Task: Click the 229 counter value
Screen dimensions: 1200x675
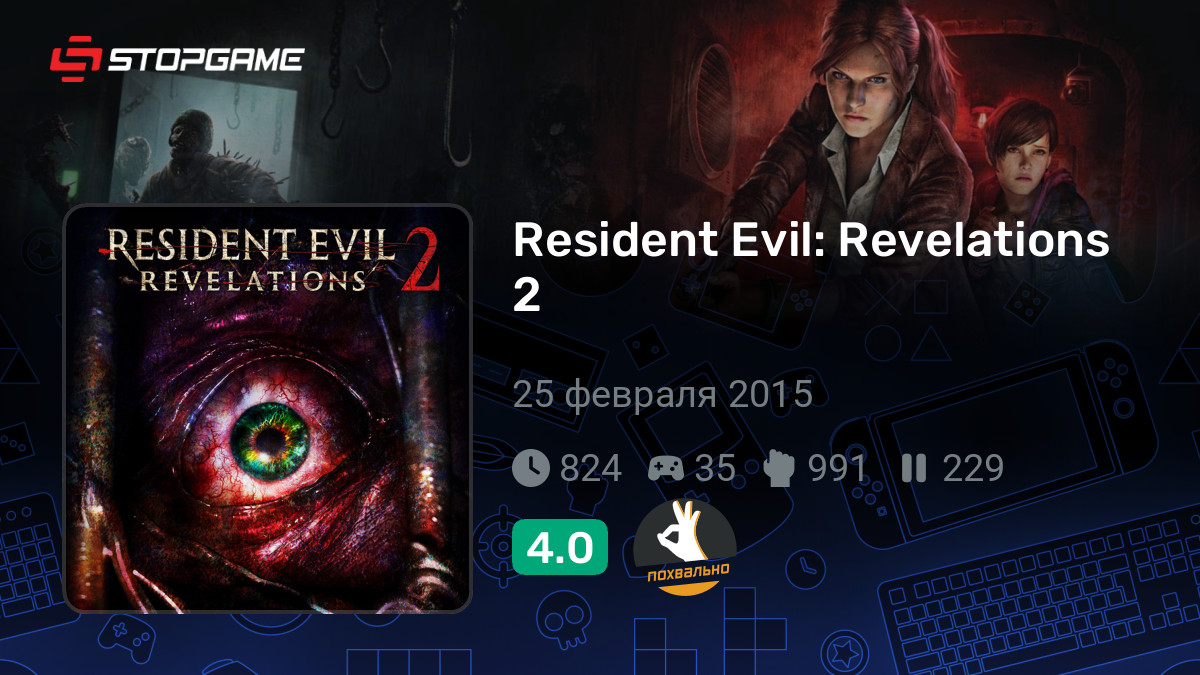Action: pos(973,468)
